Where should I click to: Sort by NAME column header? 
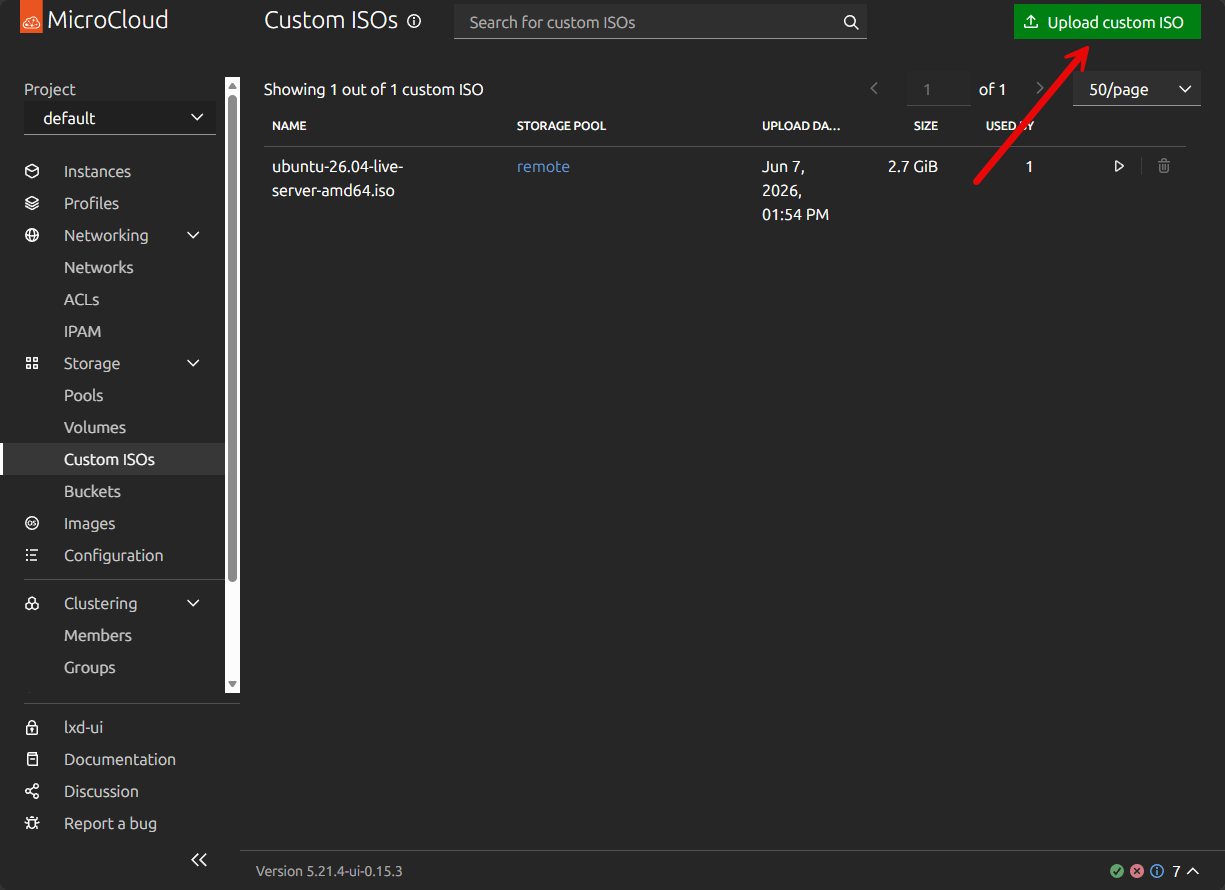pyautogui.click(x=289, y=126)
